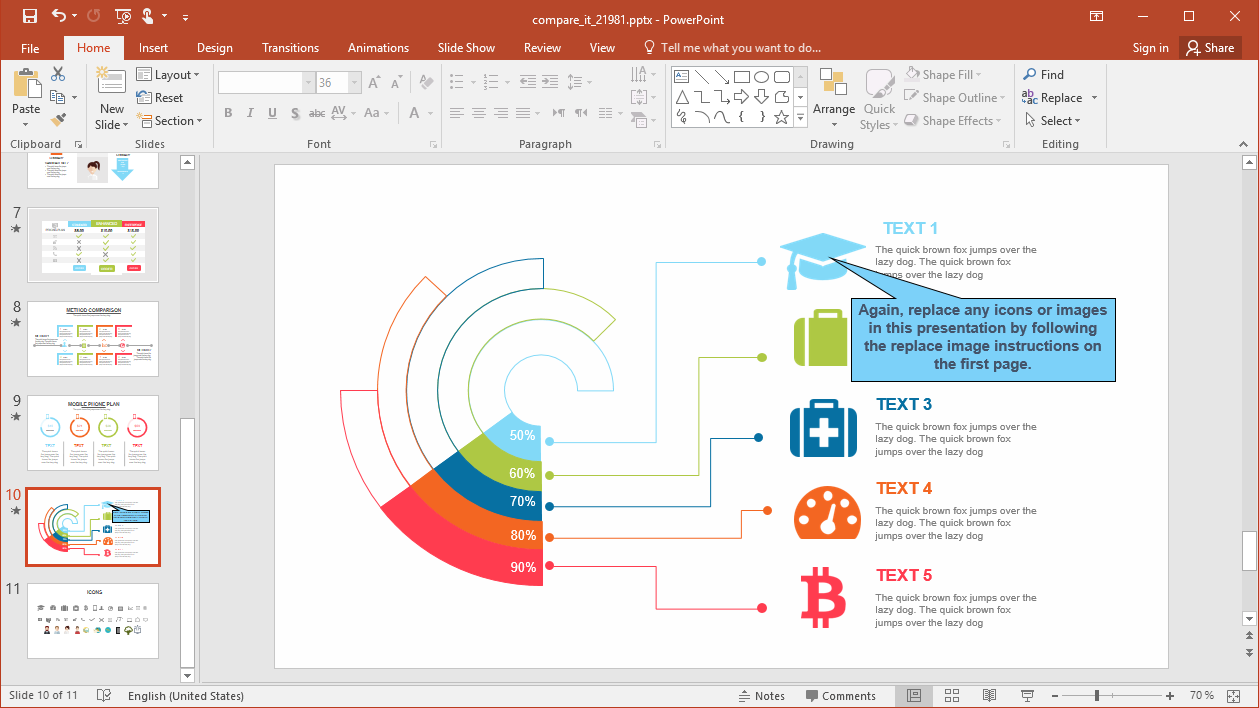Enable text shadow
1259x708 pixels.
point(294,113)
